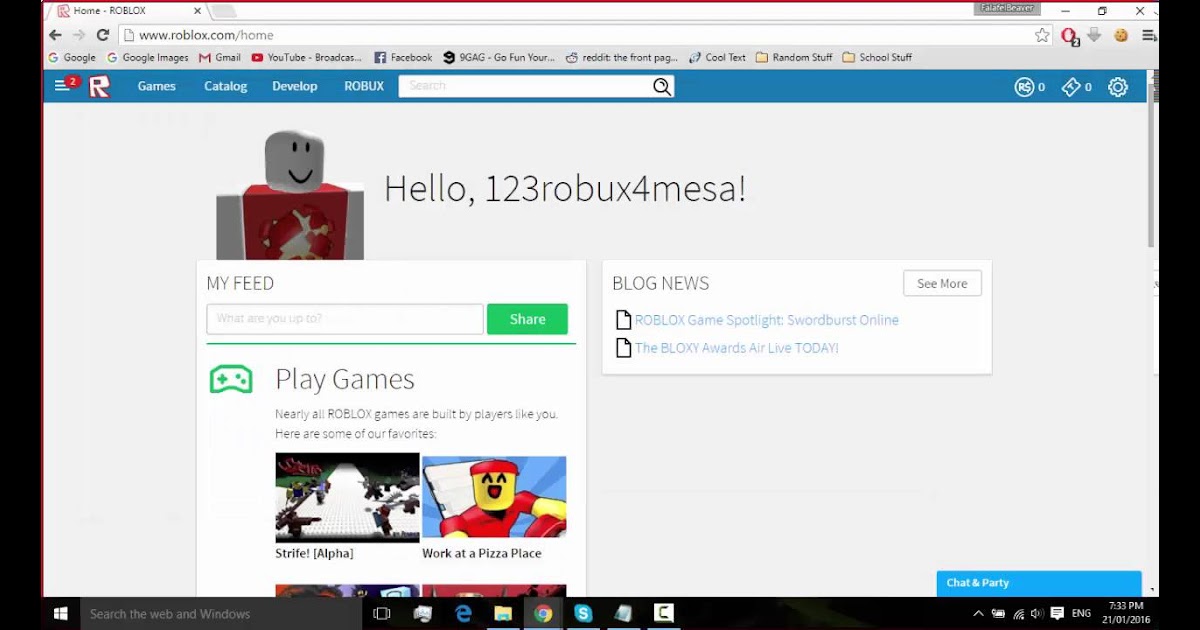Click the Swordburst Online document icon

[x=623, y=320]
